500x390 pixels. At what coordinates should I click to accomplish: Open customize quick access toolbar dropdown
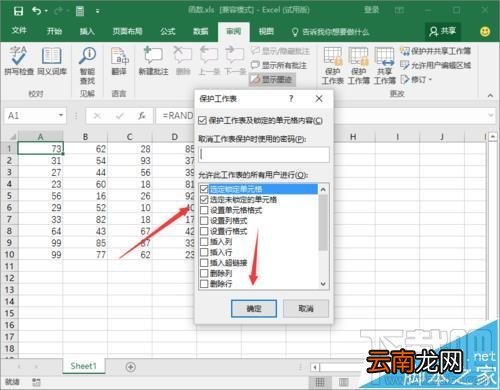click(98, 11)
